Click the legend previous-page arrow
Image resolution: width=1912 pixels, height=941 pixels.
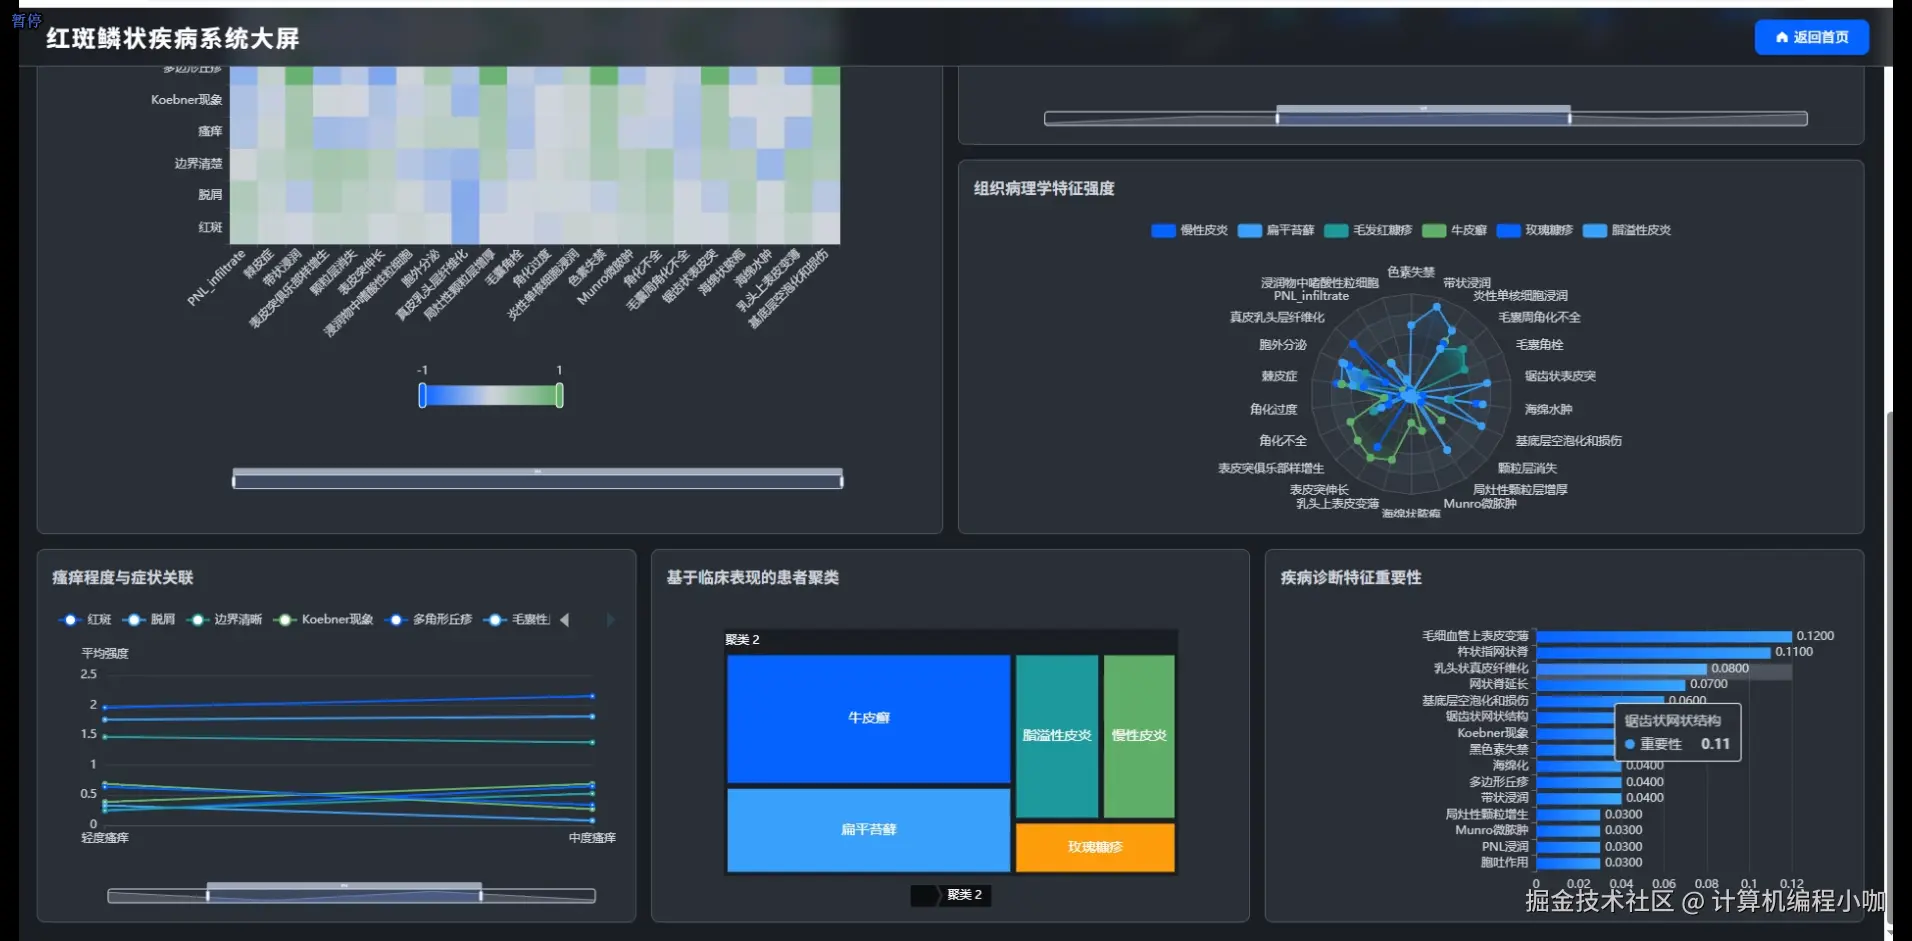(x=565, y=620)
